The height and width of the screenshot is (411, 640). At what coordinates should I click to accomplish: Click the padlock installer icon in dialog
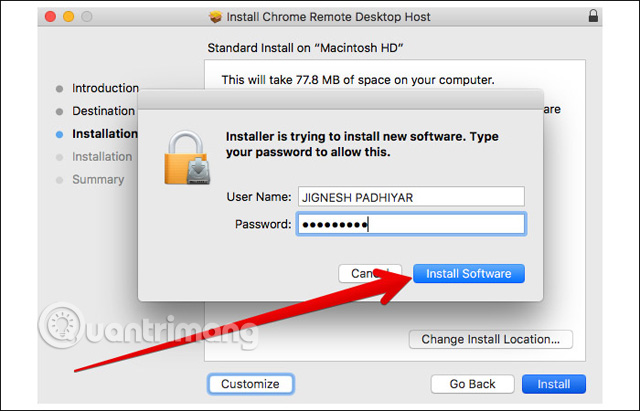tap(187, 158)
